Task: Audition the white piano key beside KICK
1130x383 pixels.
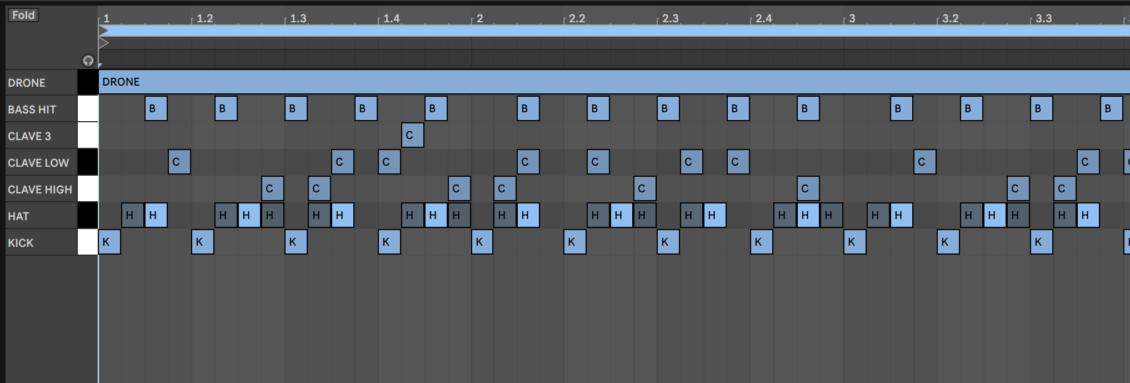Action: tap(88, 242)
